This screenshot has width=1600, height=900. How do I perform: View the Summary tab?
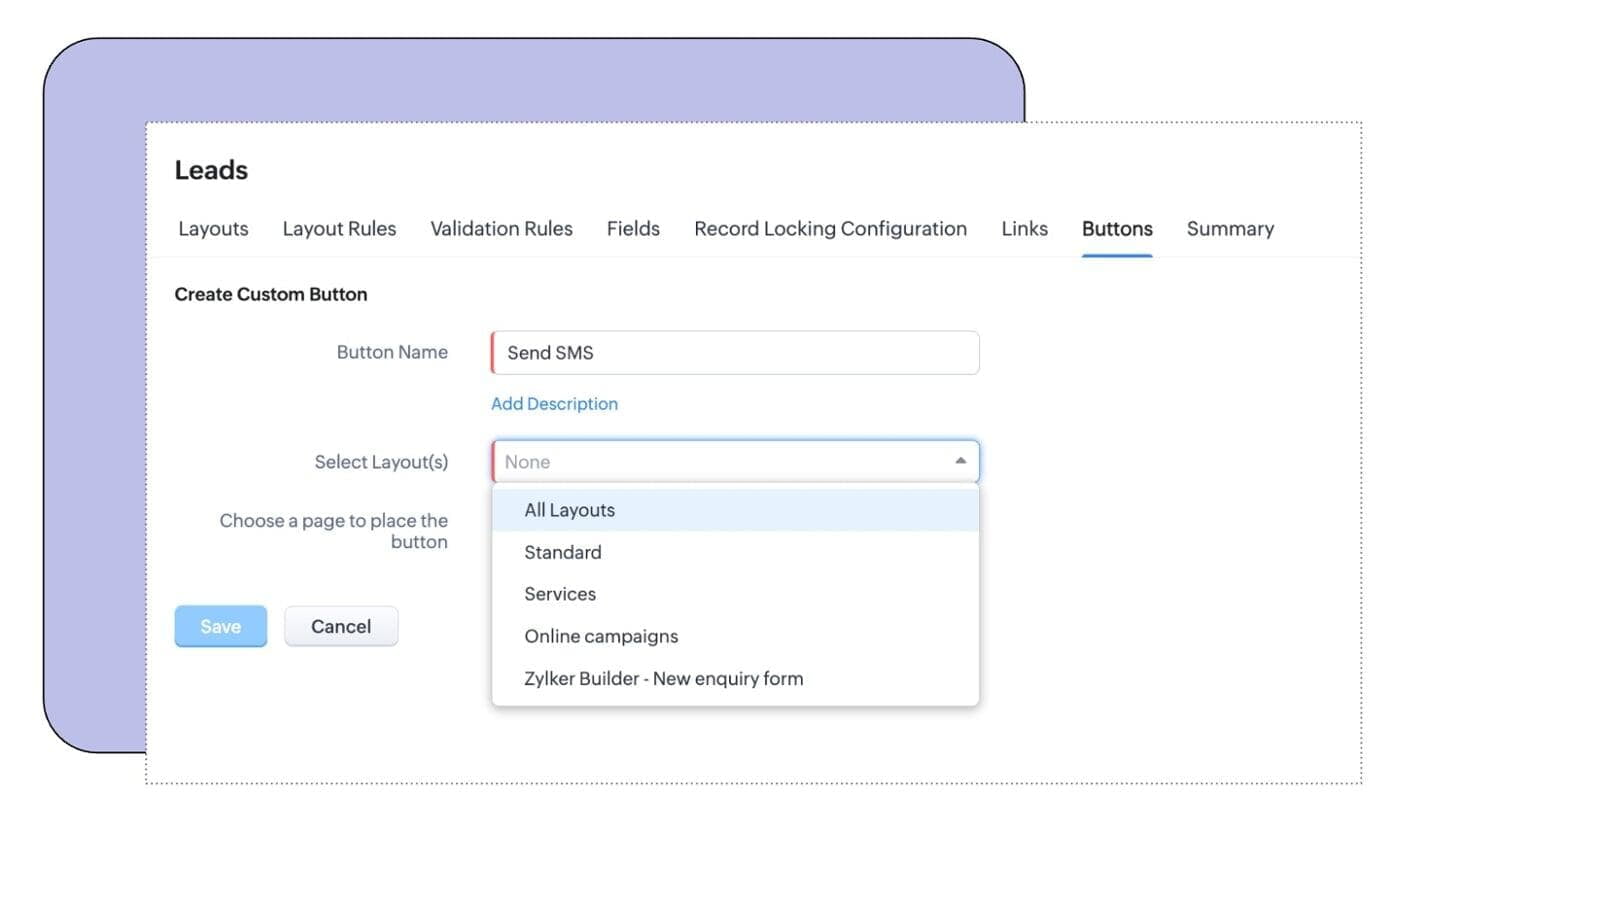point(1230,229)
